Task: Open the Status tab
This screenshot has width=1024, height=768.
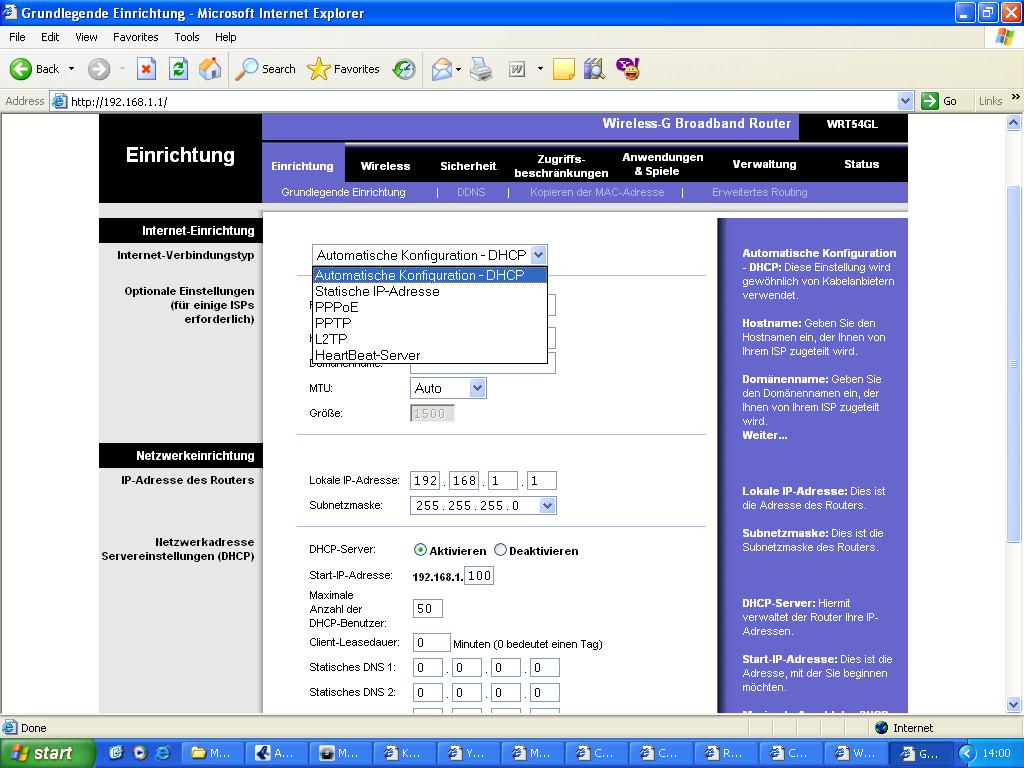Action: point(861,164)
